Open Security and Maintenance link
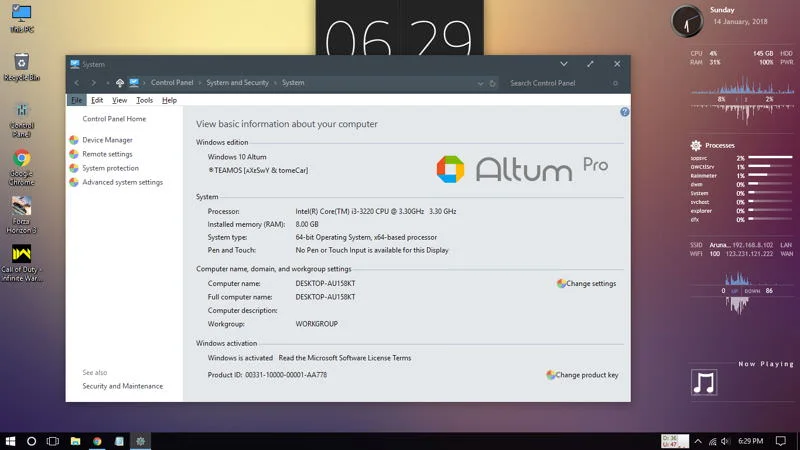 pyautogui.click(x=122, y=386)
